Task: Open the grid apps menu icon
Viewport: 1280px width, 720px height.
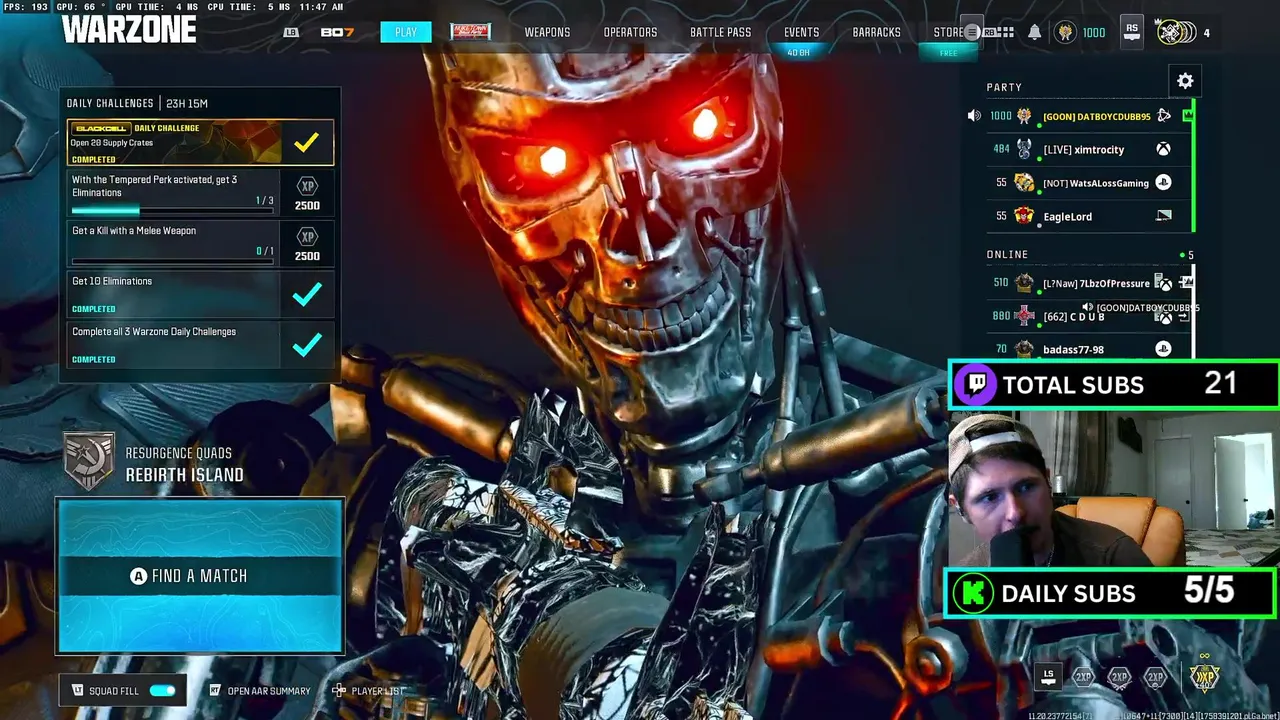Action: point(1007,32)
